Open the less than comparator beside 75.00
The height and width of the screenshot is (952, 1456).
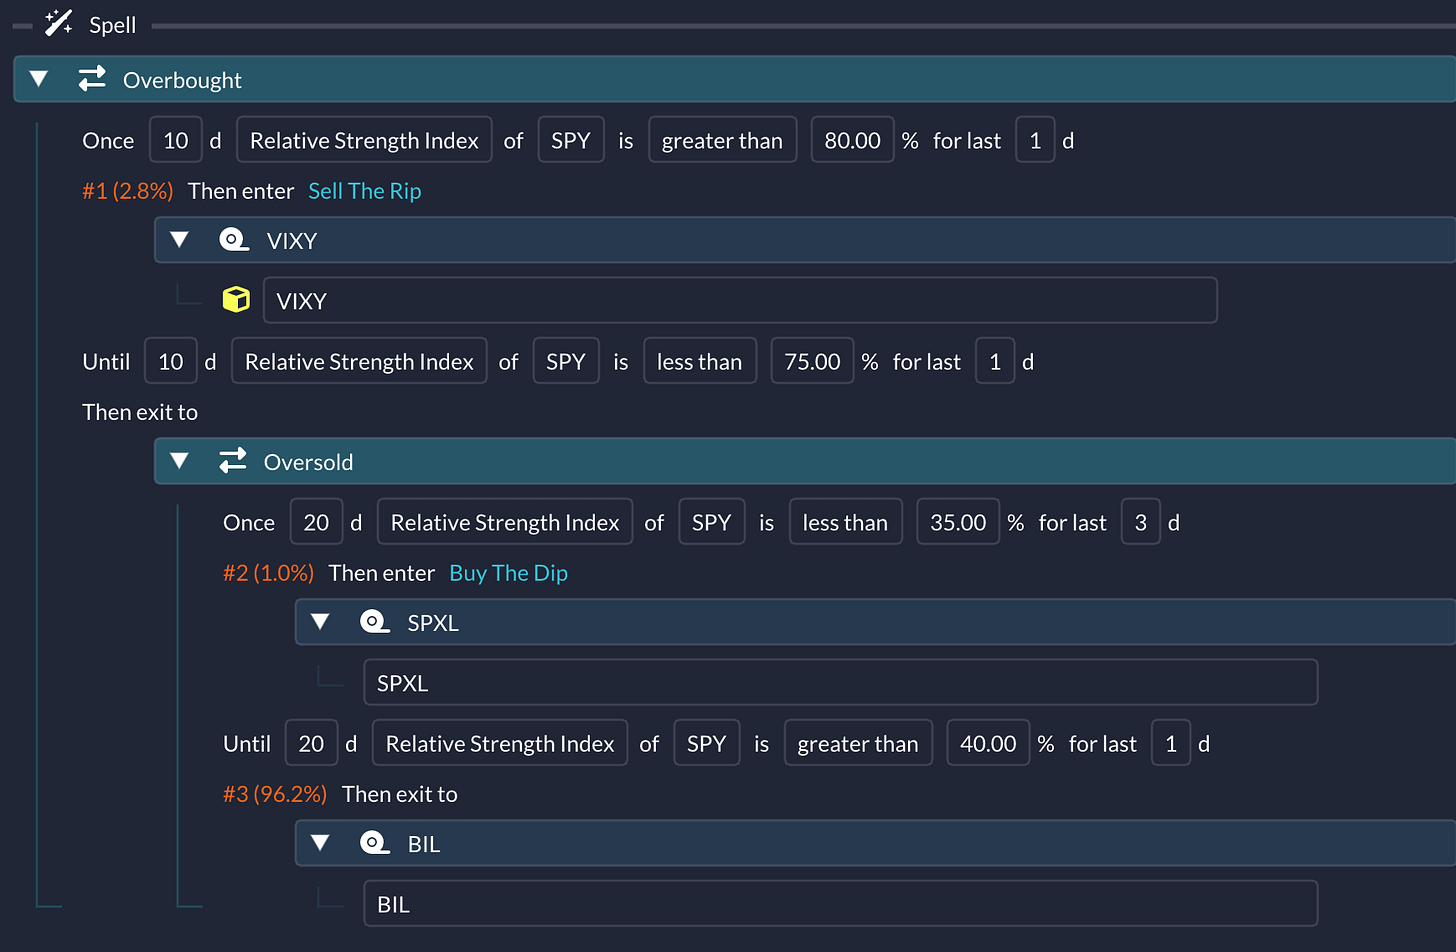coord(700,361)
